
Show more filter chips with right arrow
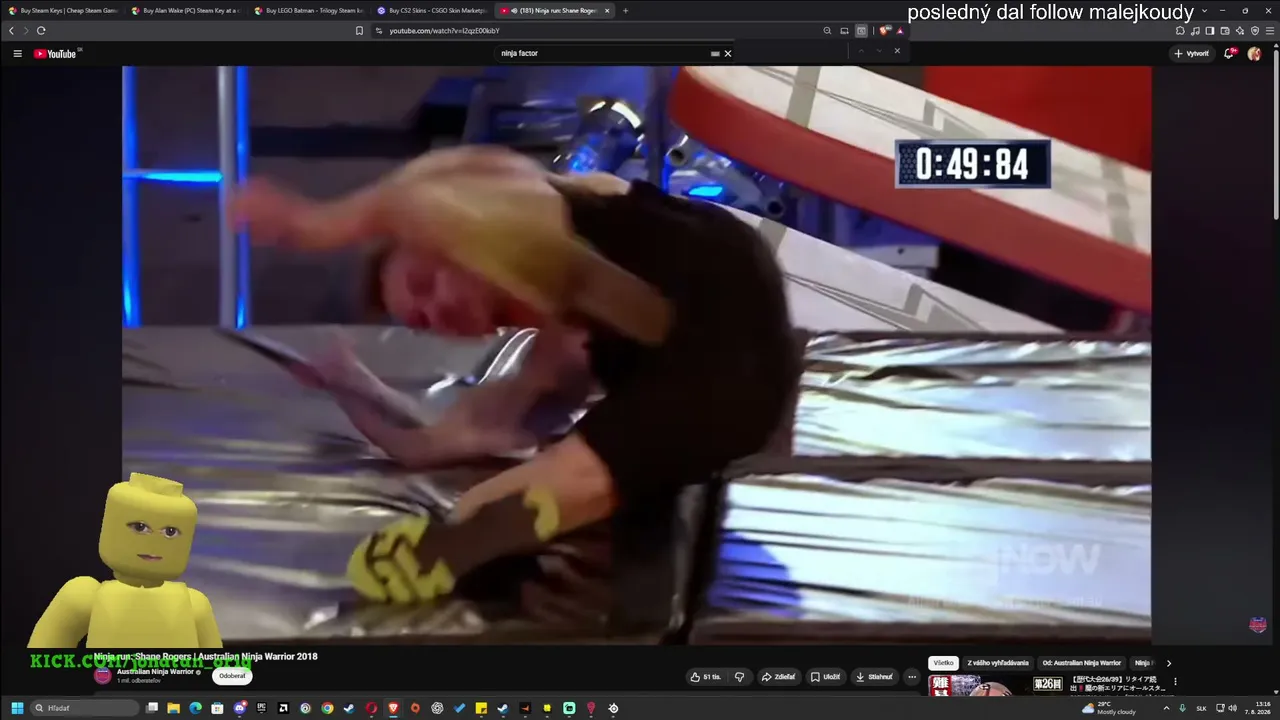[x=1169, y=663]
